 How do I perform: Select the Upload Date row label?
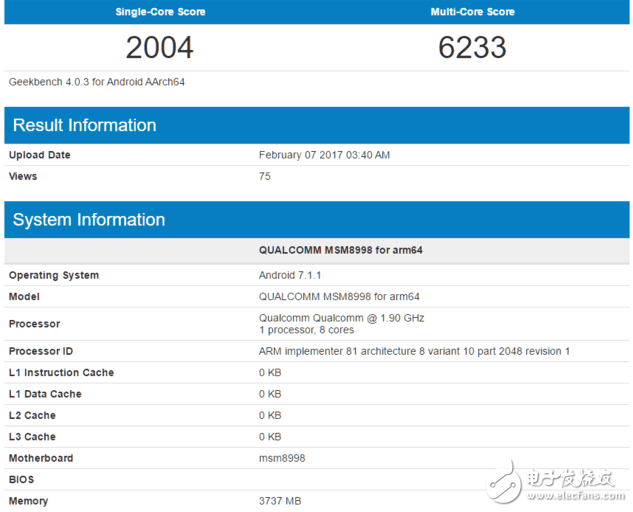(x=40, y=155)
